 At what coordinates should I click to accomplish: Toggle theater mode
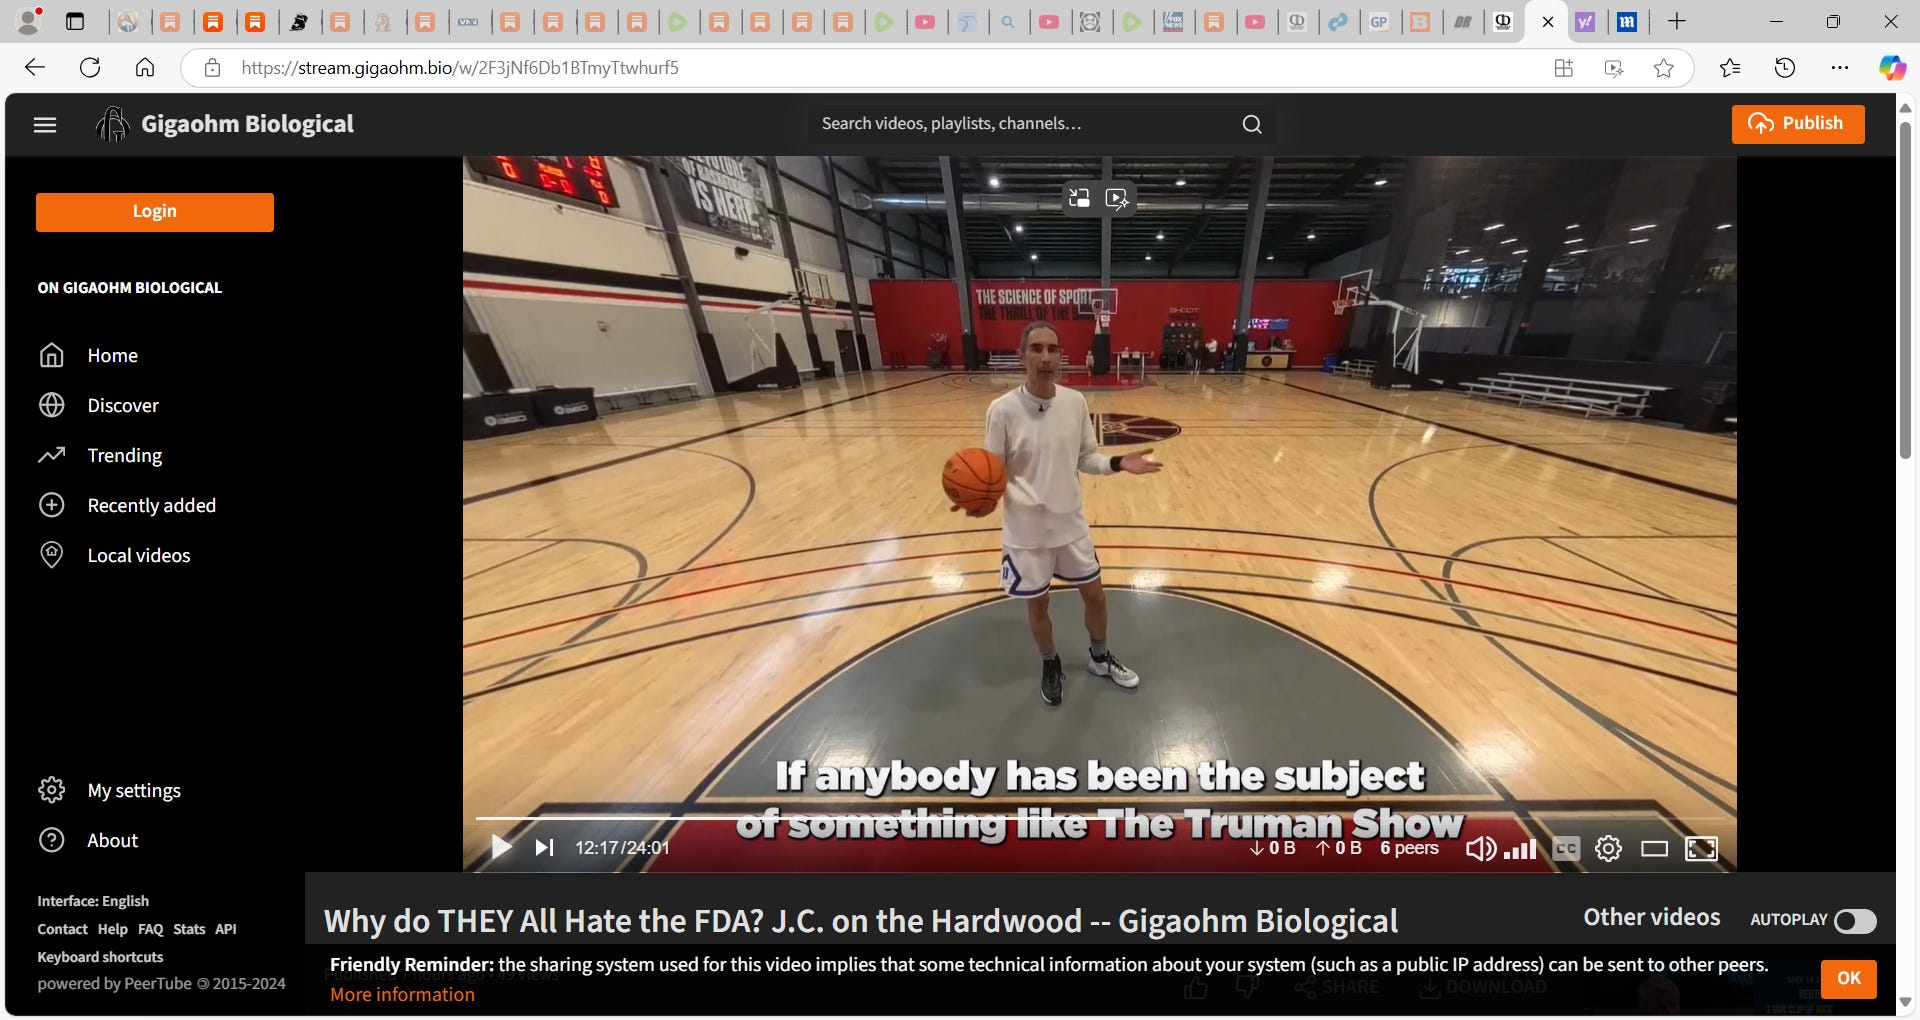pyautogui.click(x=1654, y=849)
